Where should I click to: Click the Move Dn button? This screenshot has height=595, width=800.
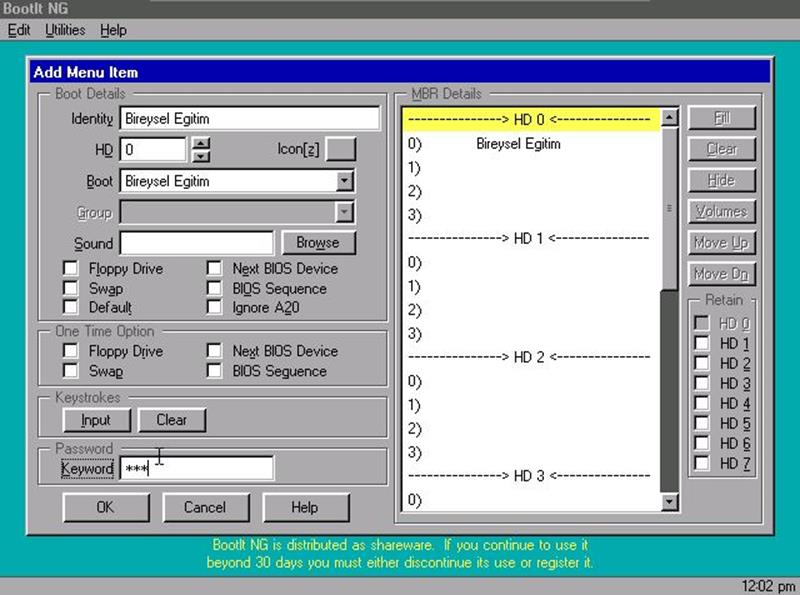pos(722,275)
